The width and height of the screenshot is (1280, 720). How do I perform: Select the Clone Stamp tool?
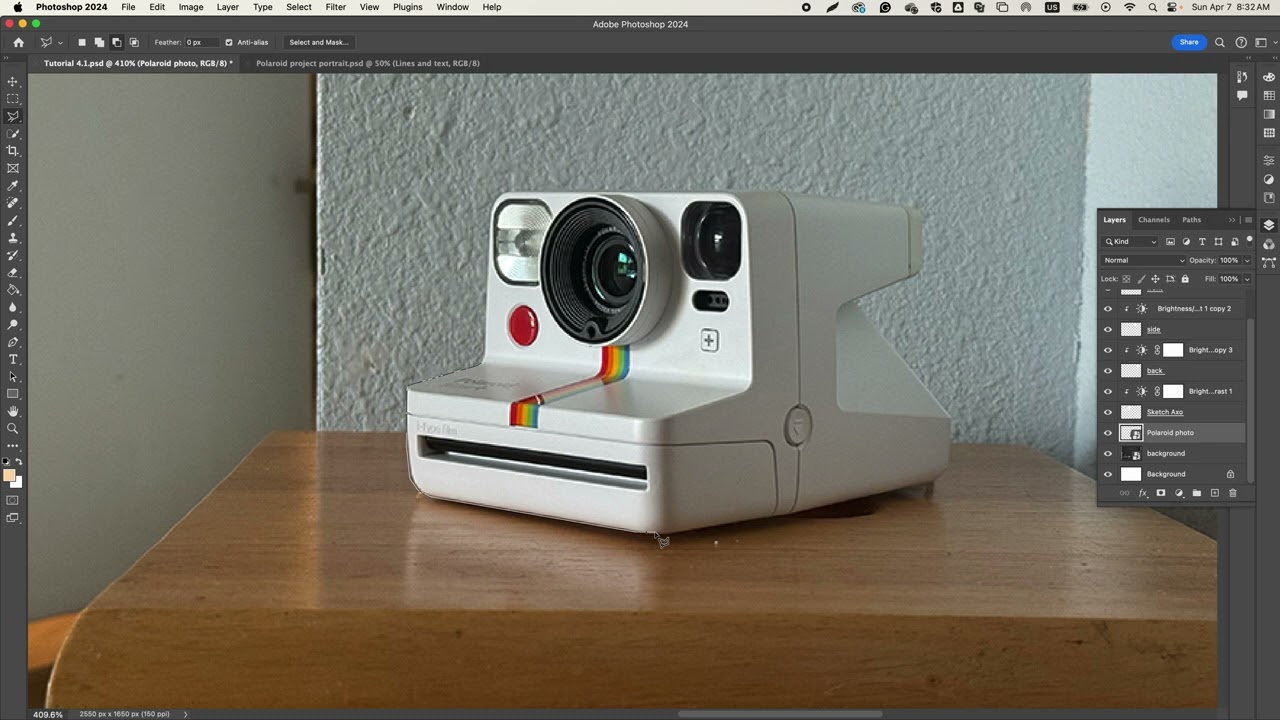[13, 238]
